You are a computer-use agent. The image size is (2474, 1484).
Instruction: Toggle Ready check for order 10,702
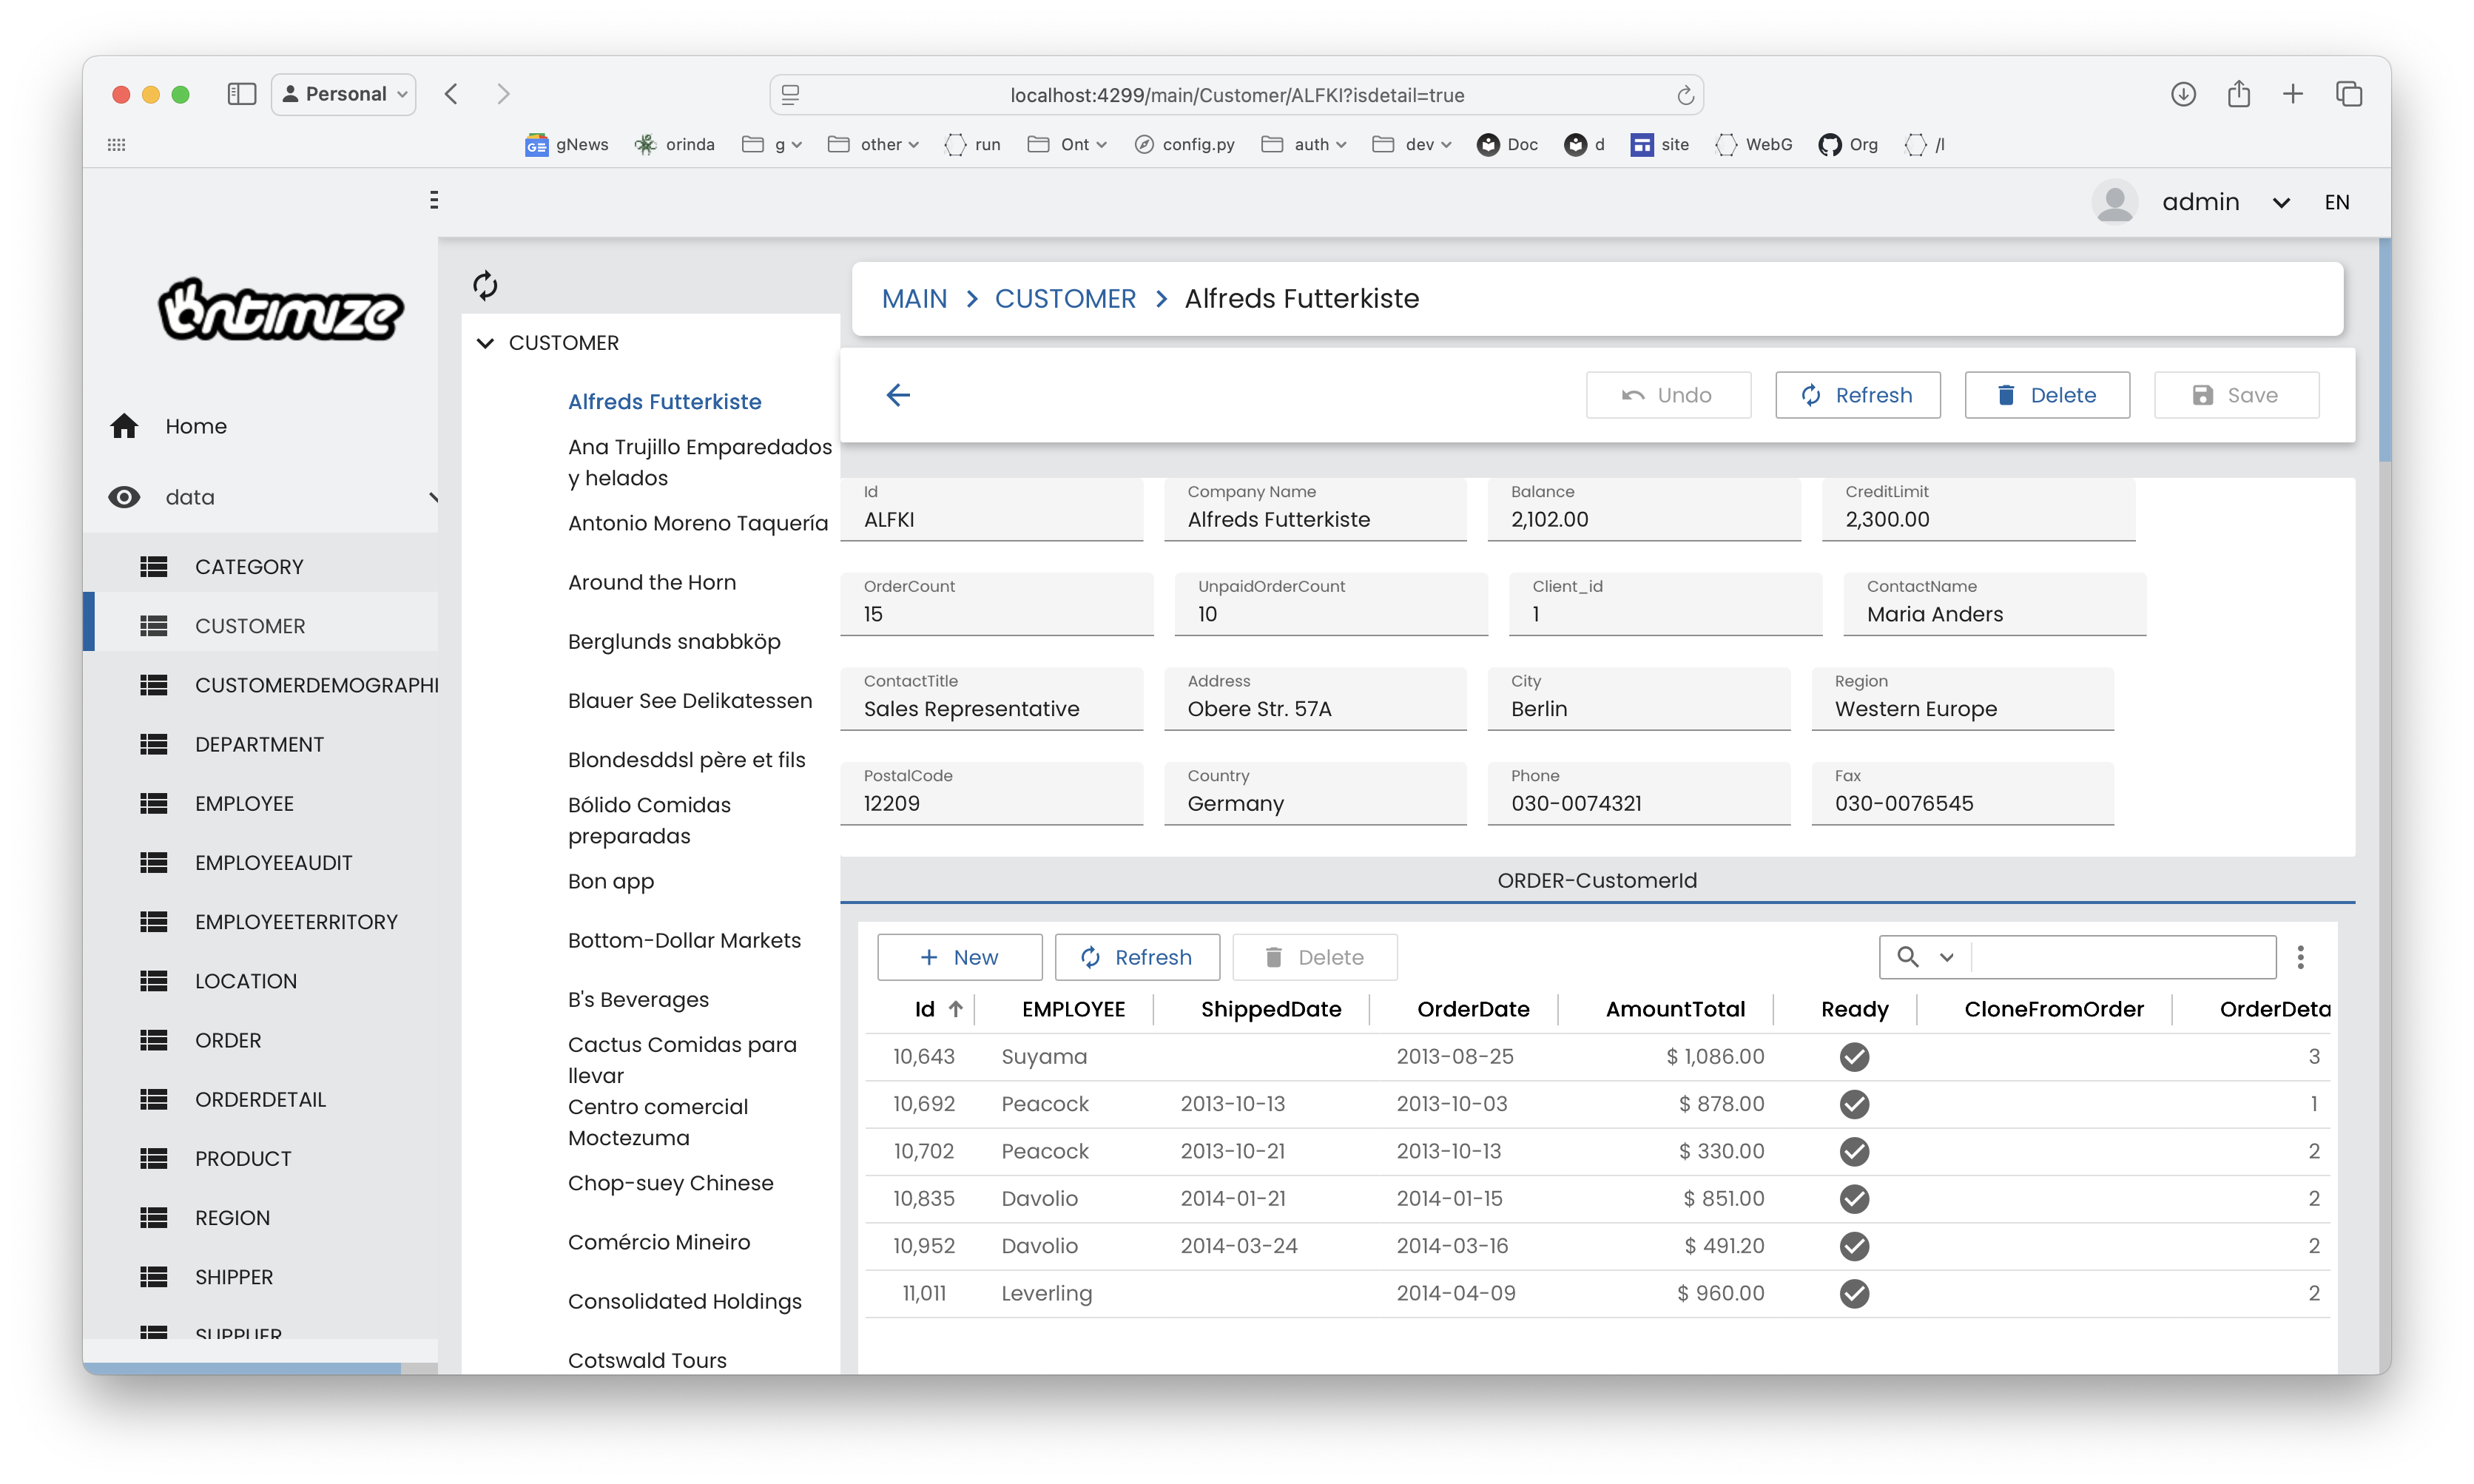1854,1151
